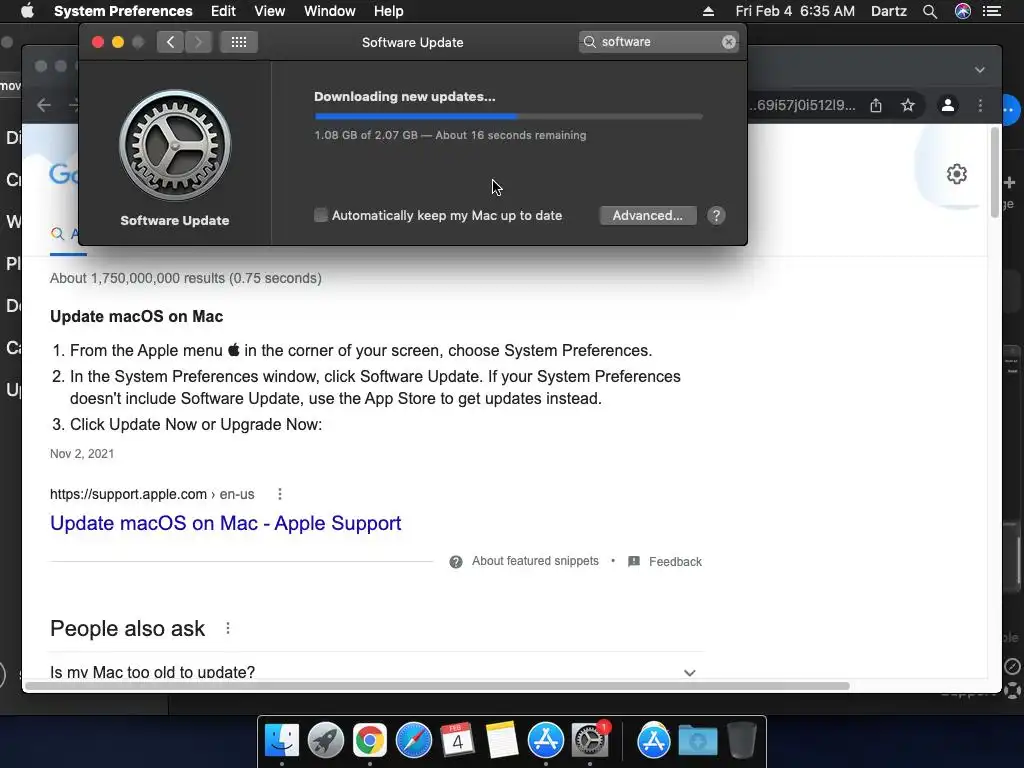Click 'Nov 2, 2021' date text
Screen dimensions: 1024x768
pyautogui.click(x=82, y=454)
